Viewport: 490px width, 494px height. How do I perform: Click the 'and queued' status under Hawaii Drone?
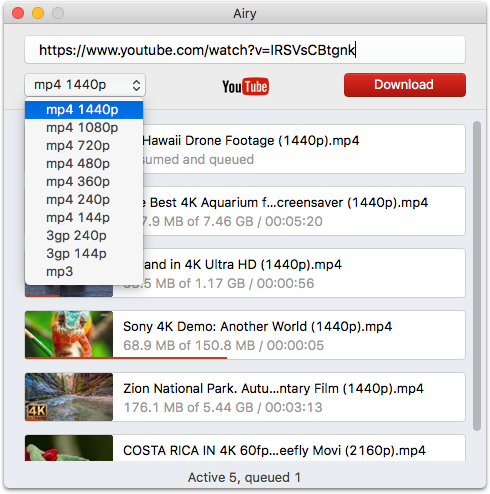pos(218,159)
